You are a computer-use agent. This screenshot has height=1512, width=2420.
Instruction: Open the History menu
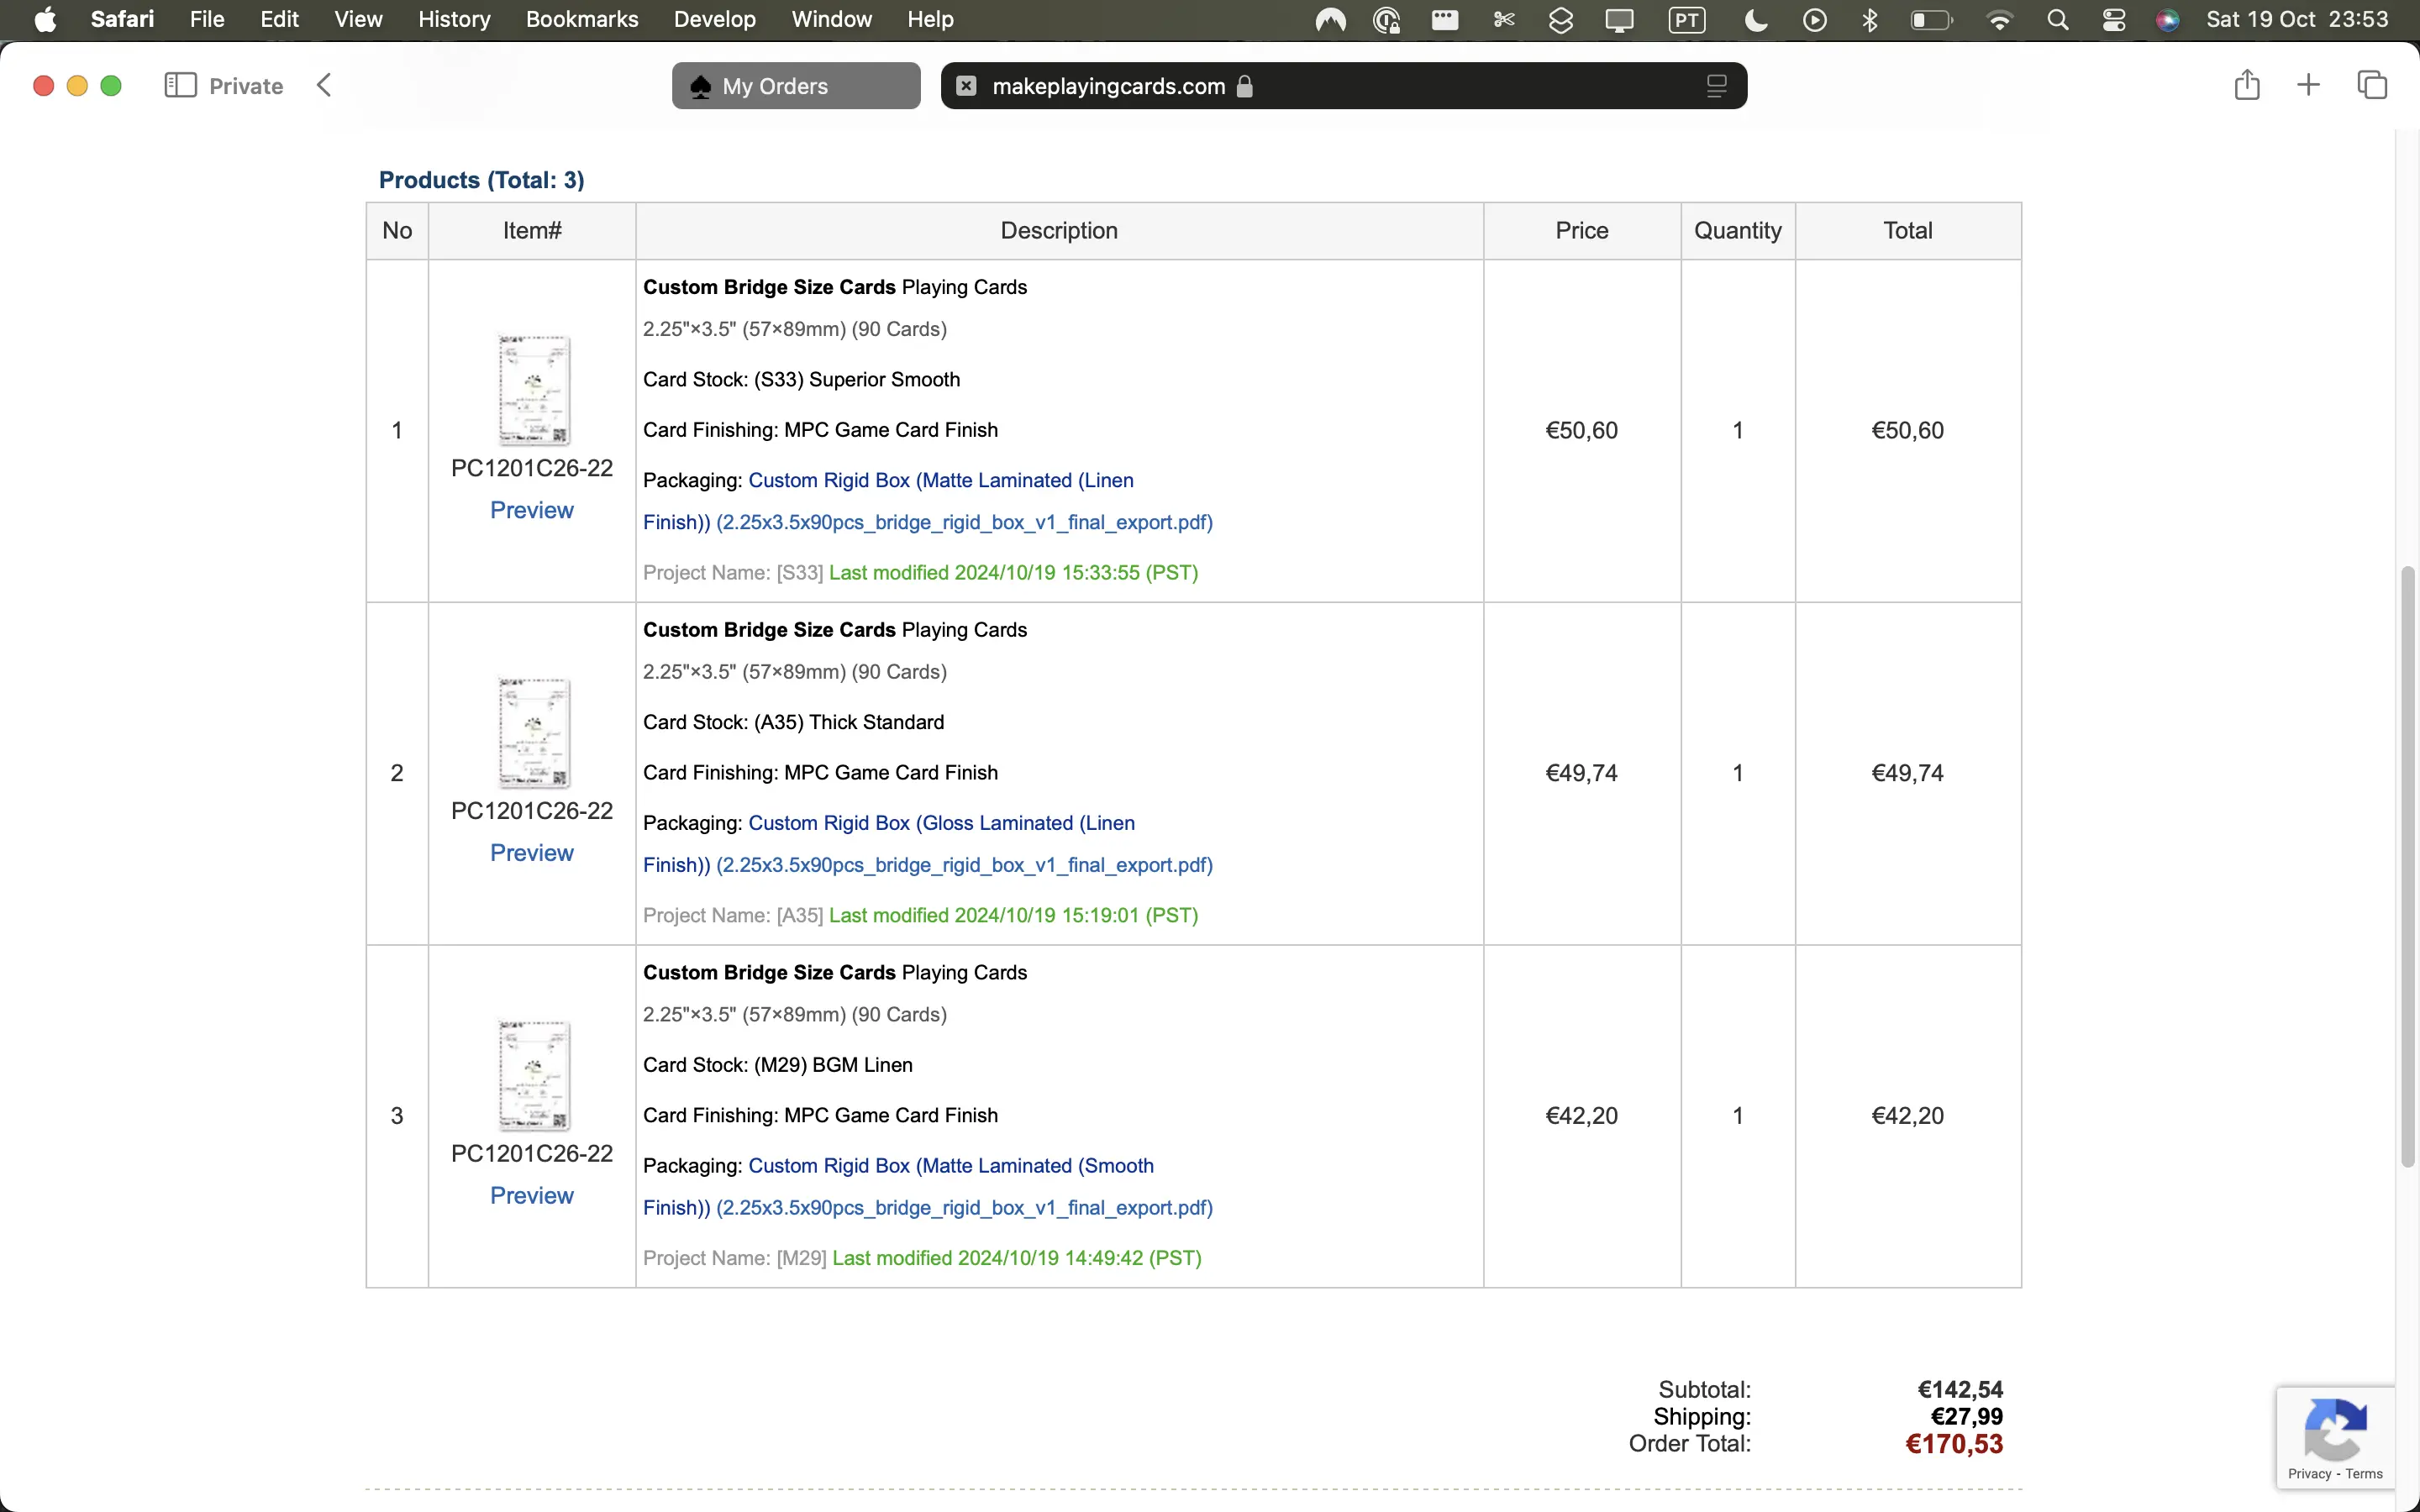coord(454,19)
